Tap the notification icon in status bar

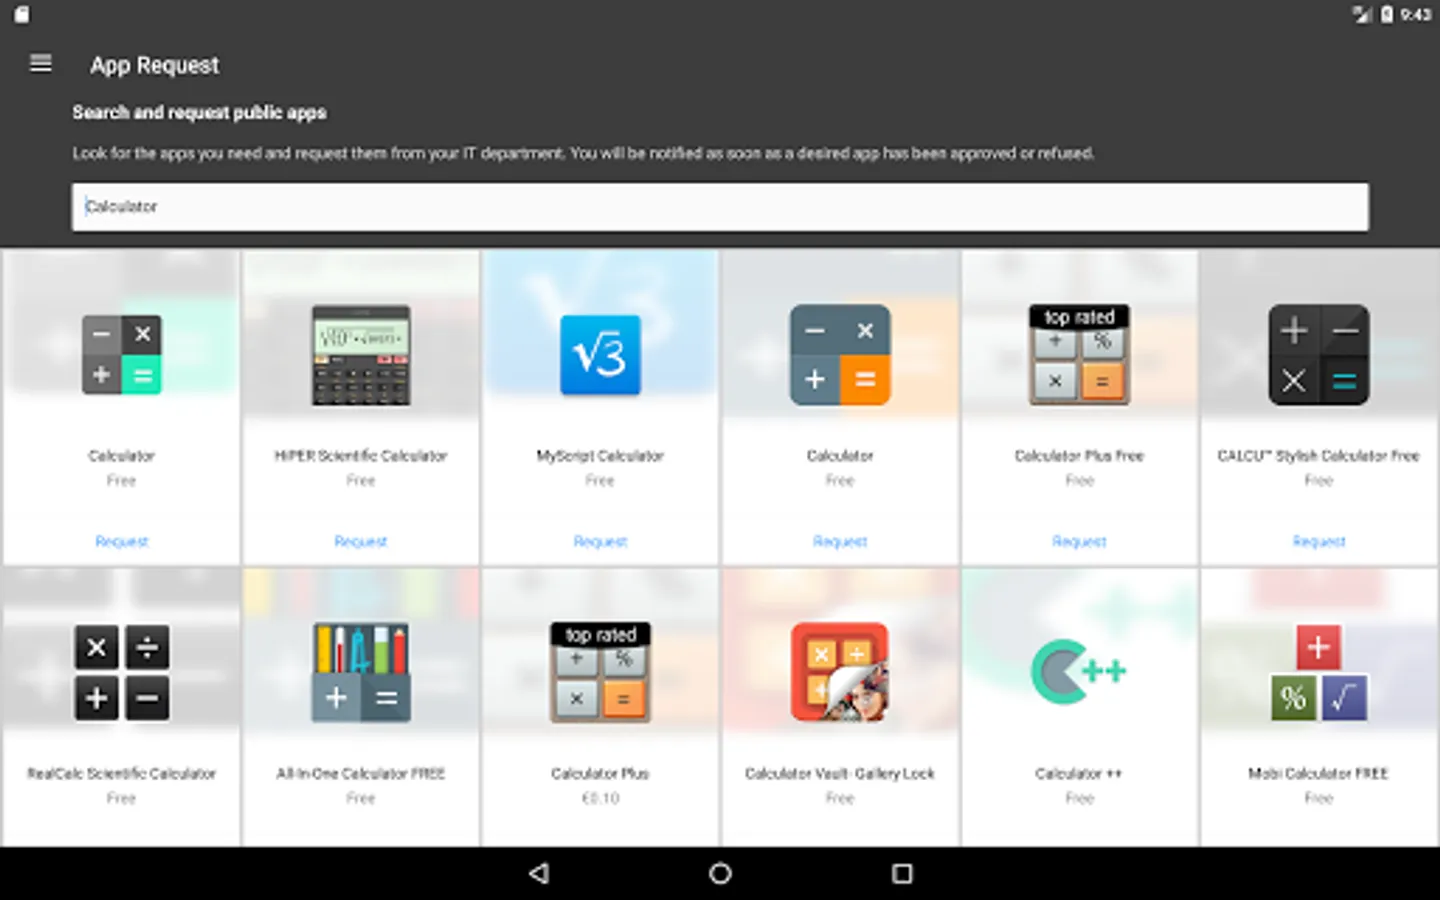[21, 14]
